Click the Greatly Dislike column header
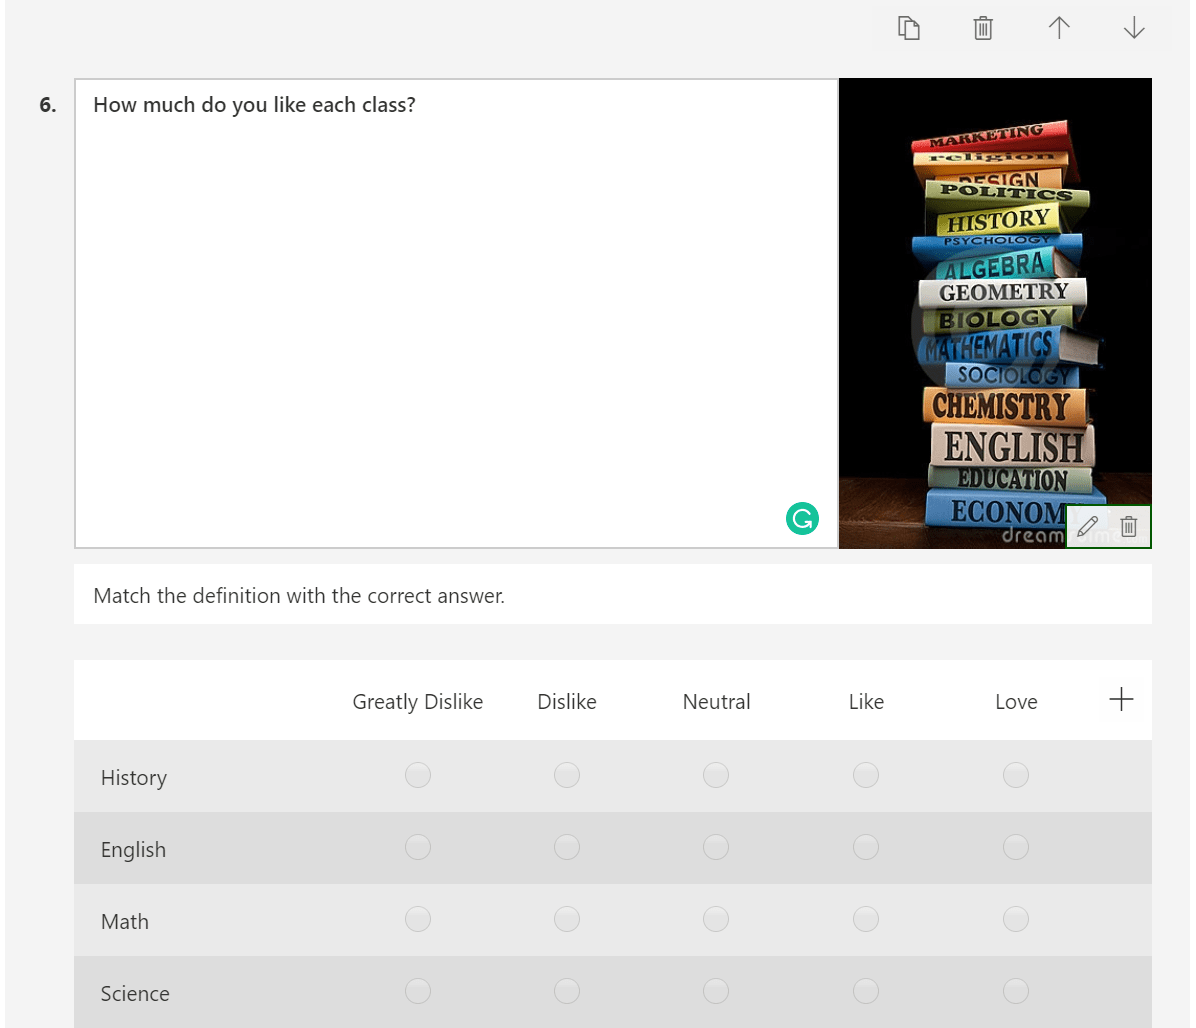 pos(417,702)
